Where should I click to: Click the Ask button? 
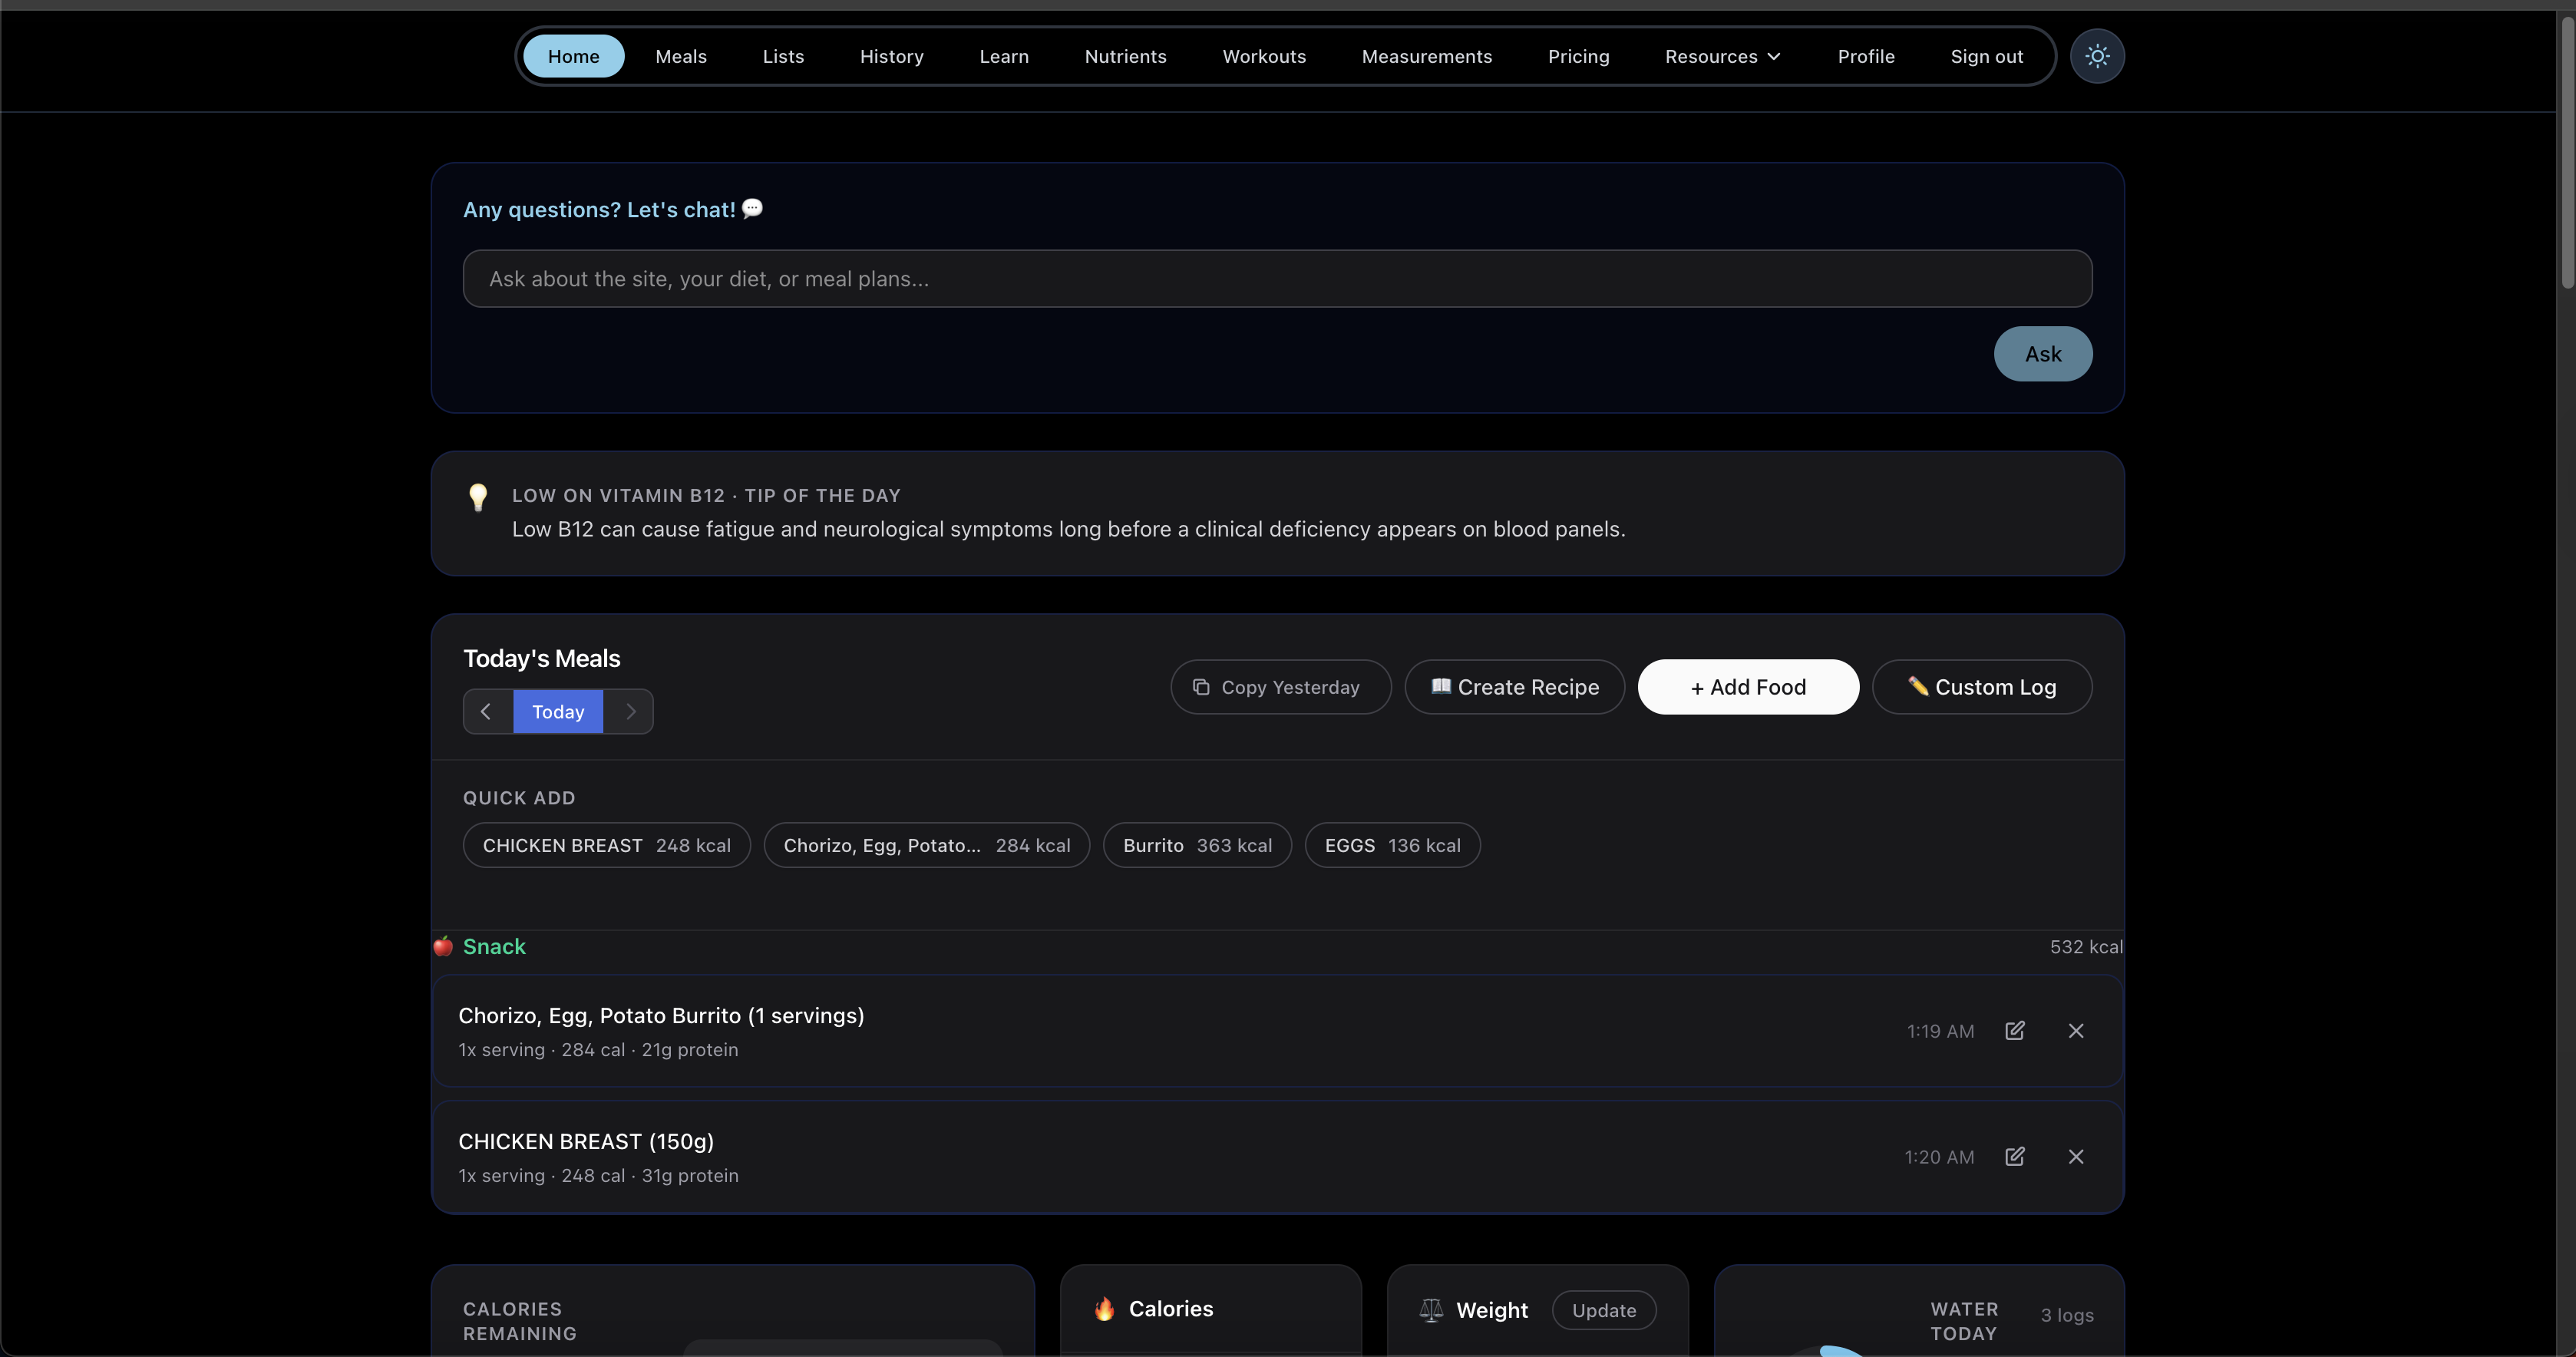[x=2042, y=354]
